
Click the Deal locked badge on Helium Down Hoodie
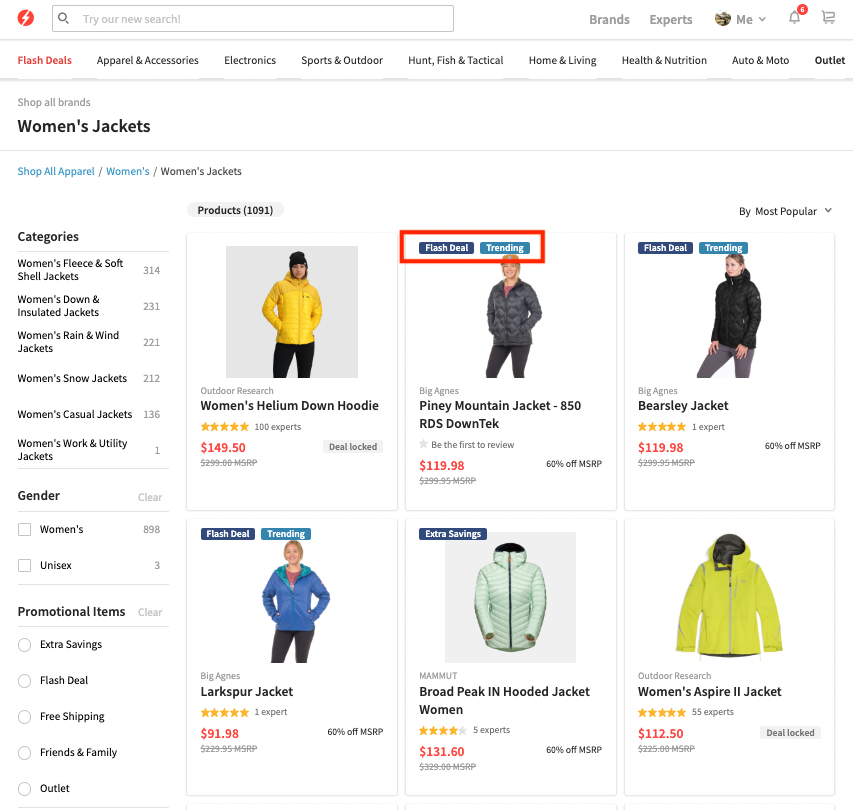pos(353,447)
